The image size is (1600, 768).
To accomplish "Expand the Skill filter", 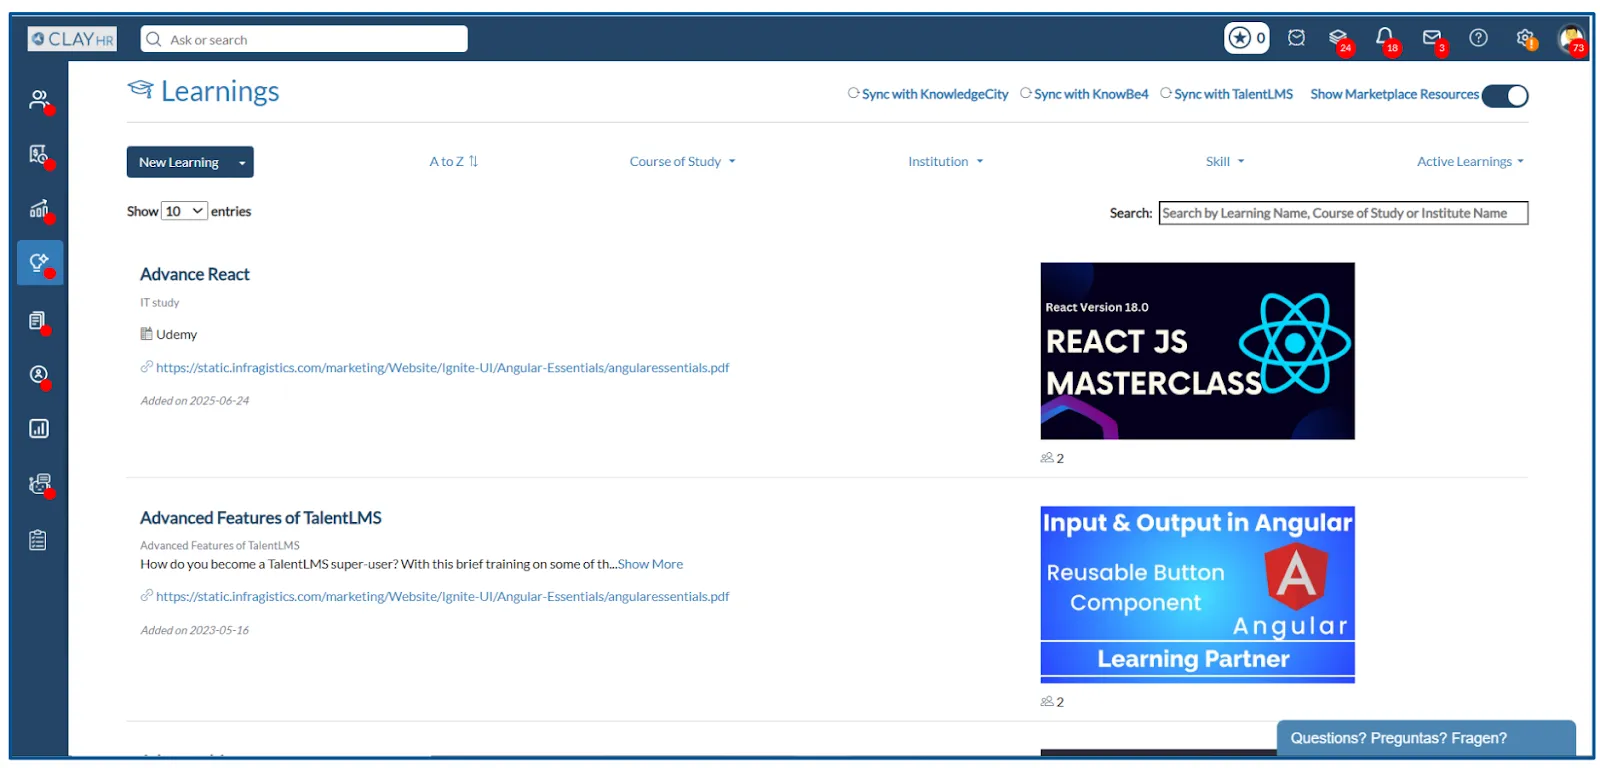I will coord(1225,161).
